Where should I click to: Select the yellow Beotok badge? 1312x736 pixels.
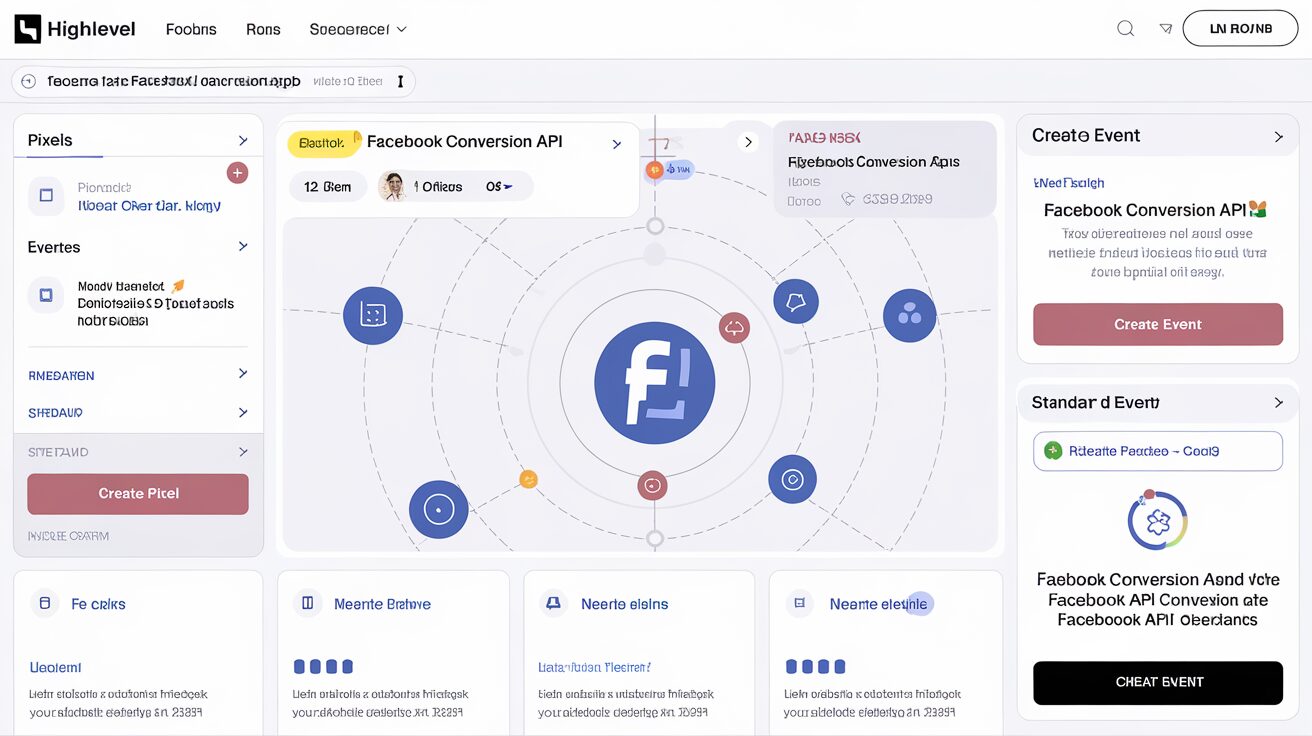[322, 144]
